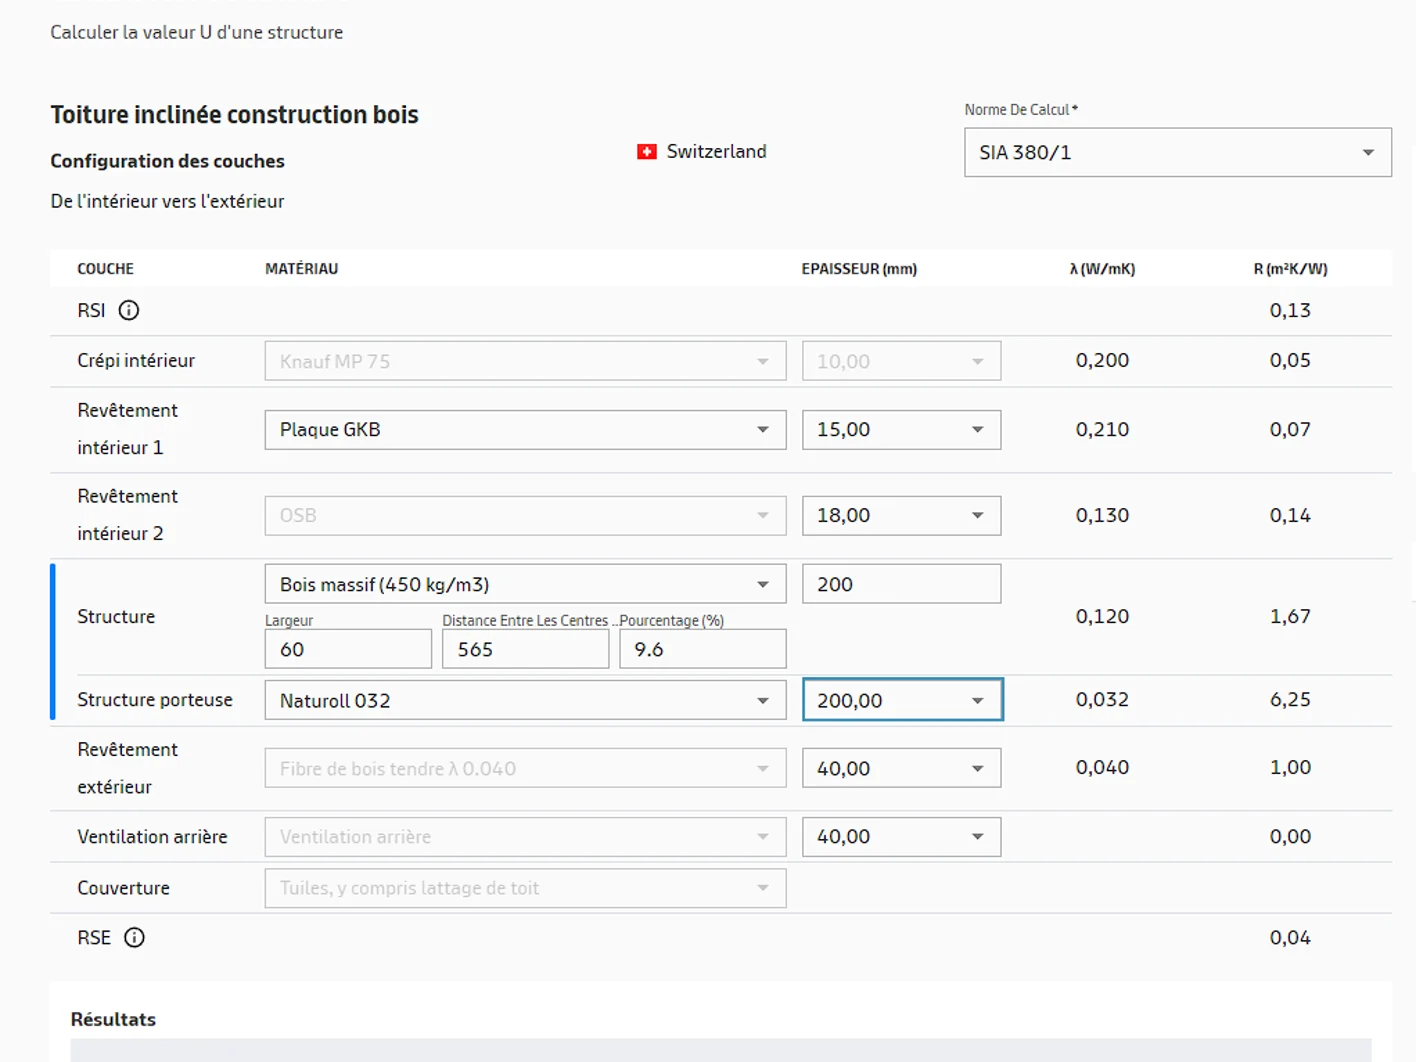The height and width of the screenshot is (1062, 1416).
Task: Click the R value 0,07
Action: [x=1290, y=429]
